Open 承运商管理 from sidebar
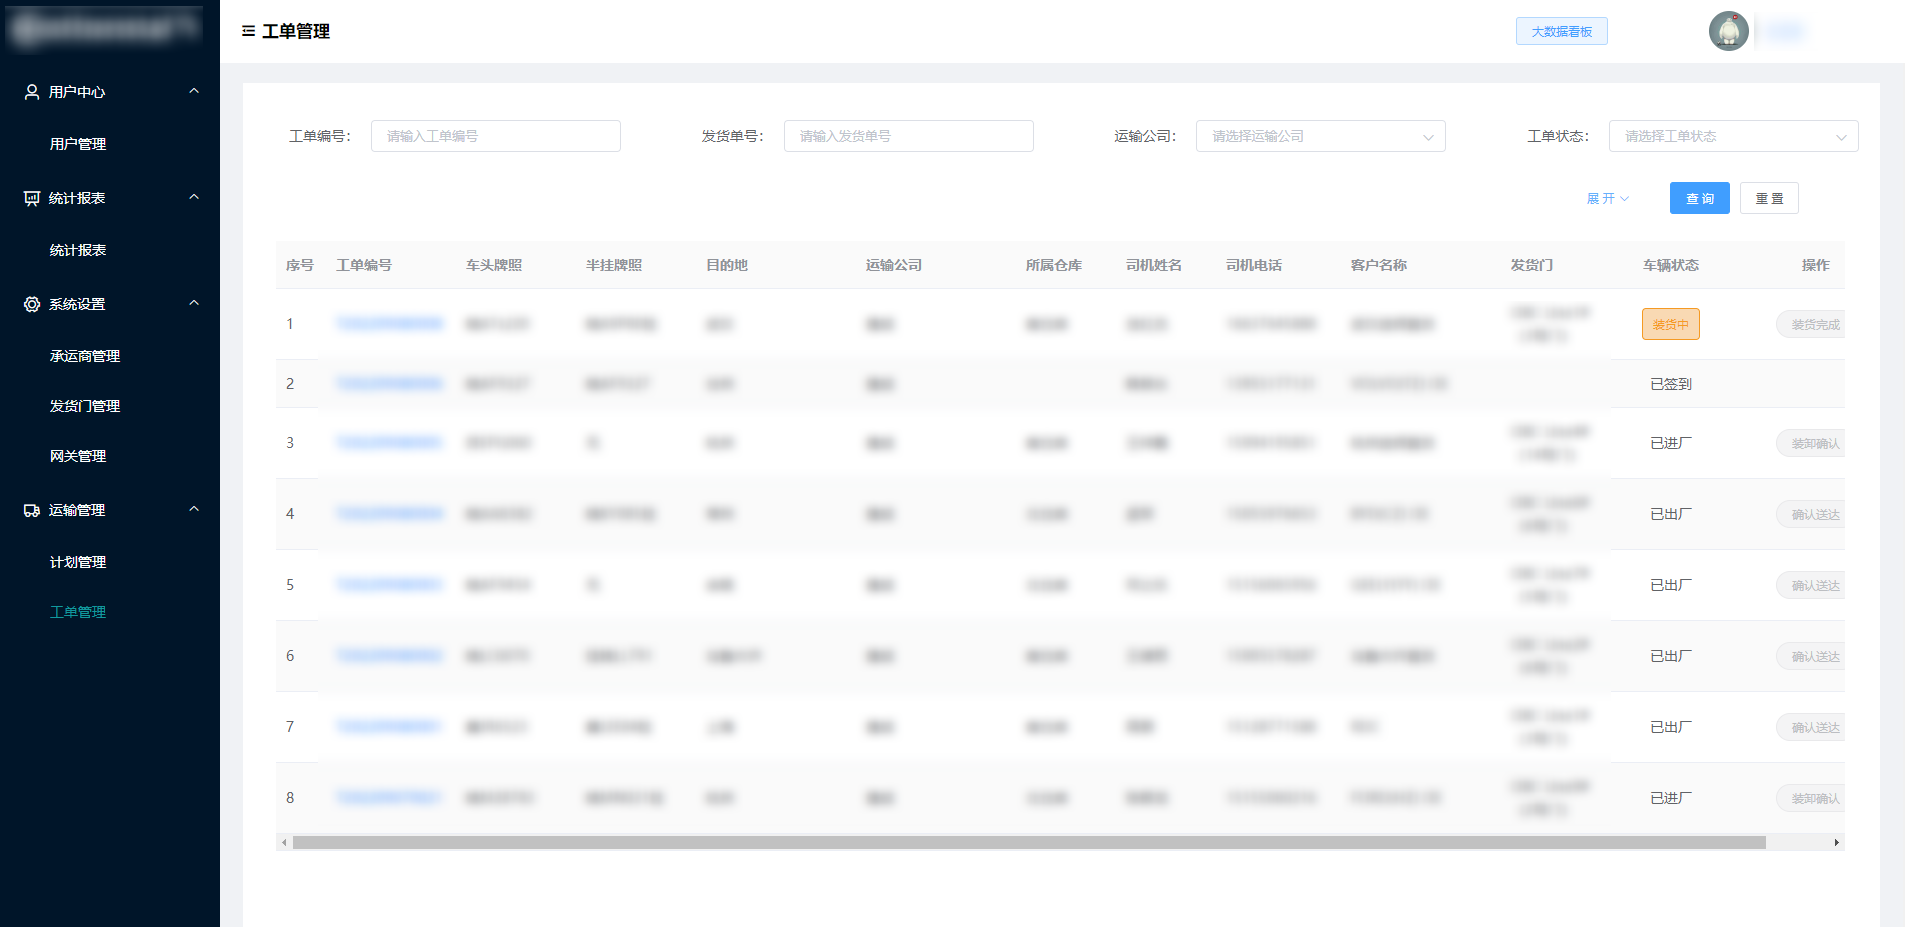 pyautogui.click(x=85, y=356)
